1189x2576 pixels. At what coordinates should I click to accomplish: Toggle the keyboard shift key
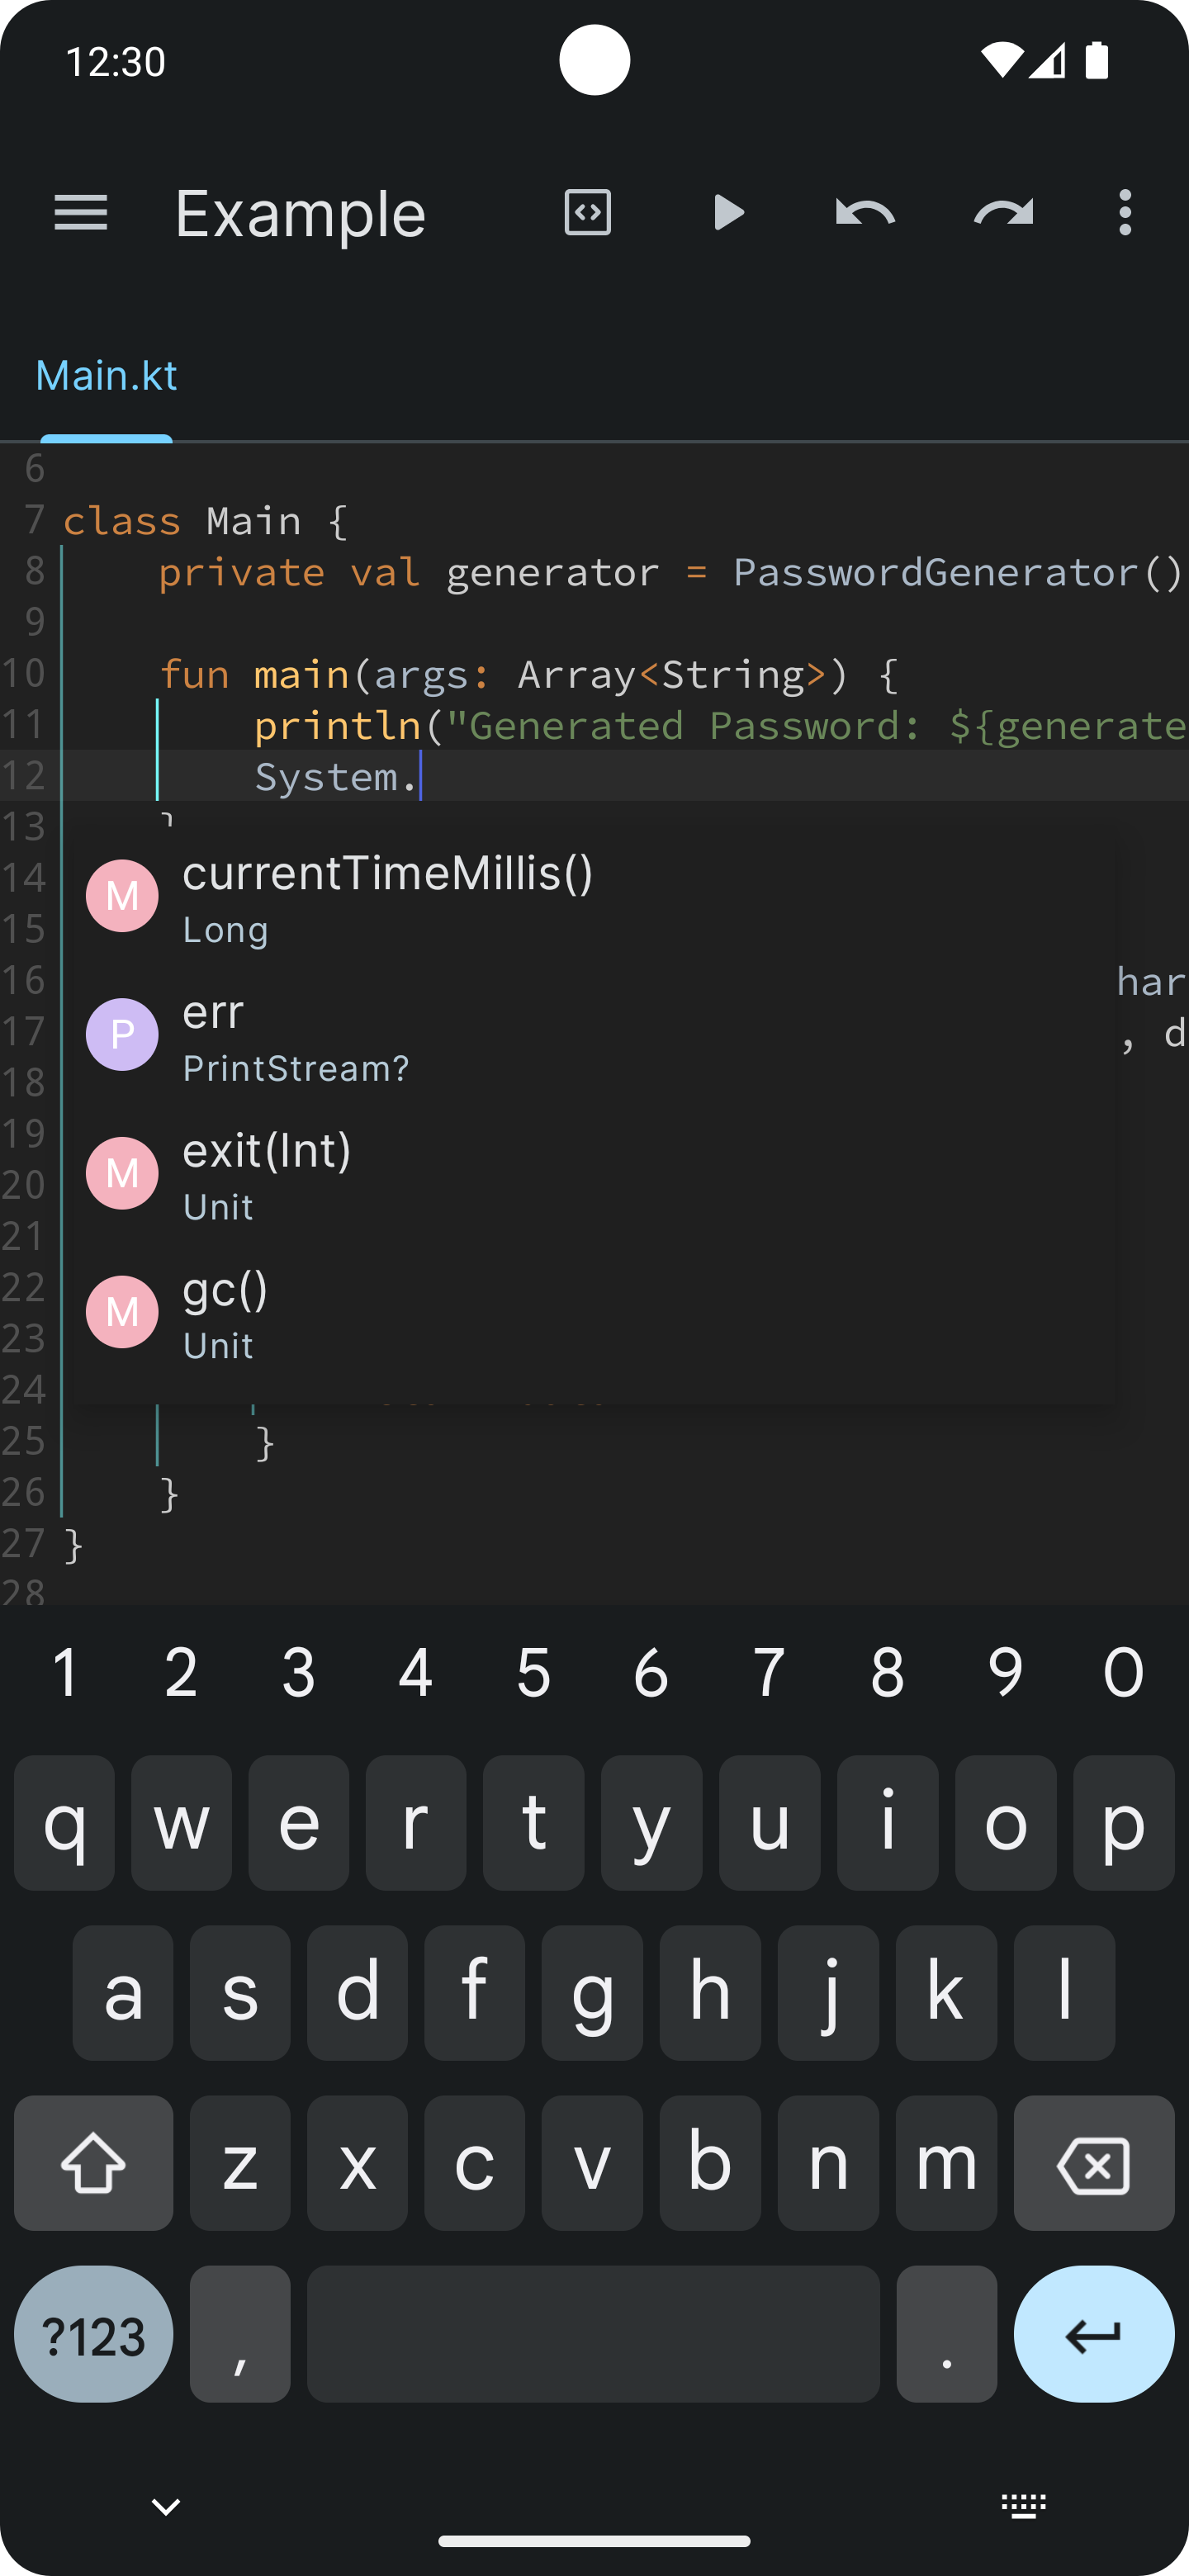(93, 2163)
